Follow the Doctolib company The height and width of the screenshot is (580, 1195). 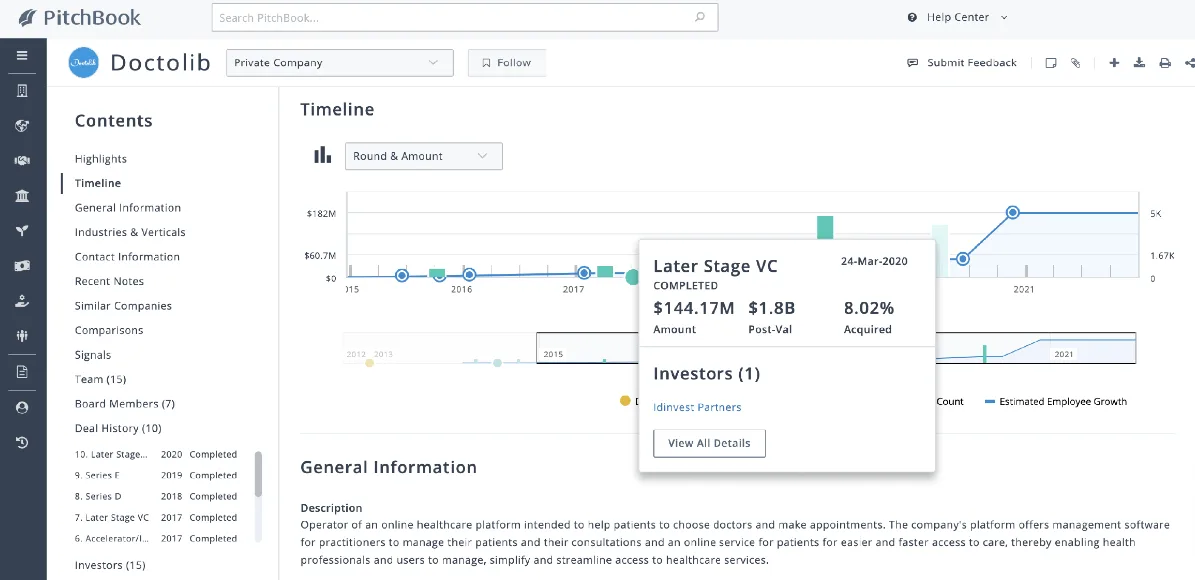pyautogui.click(x=507, y=62)
